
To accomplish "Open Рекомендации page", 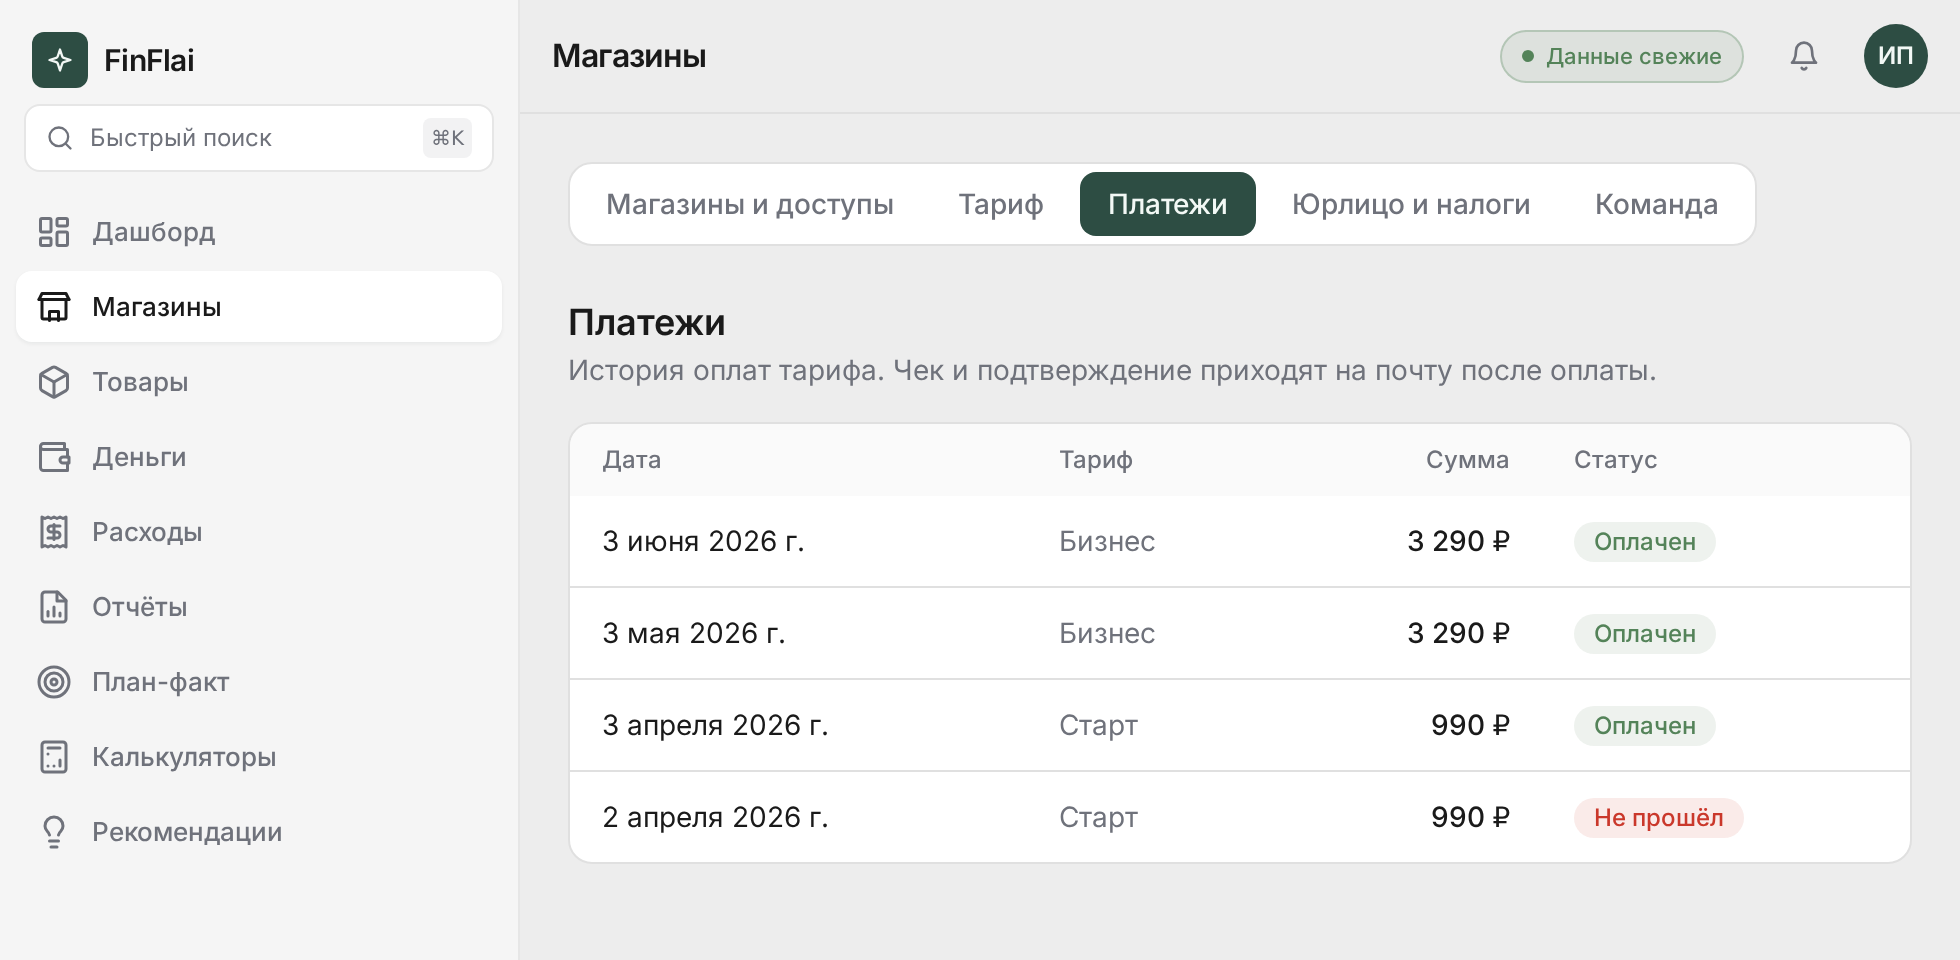I will (259, 832).
